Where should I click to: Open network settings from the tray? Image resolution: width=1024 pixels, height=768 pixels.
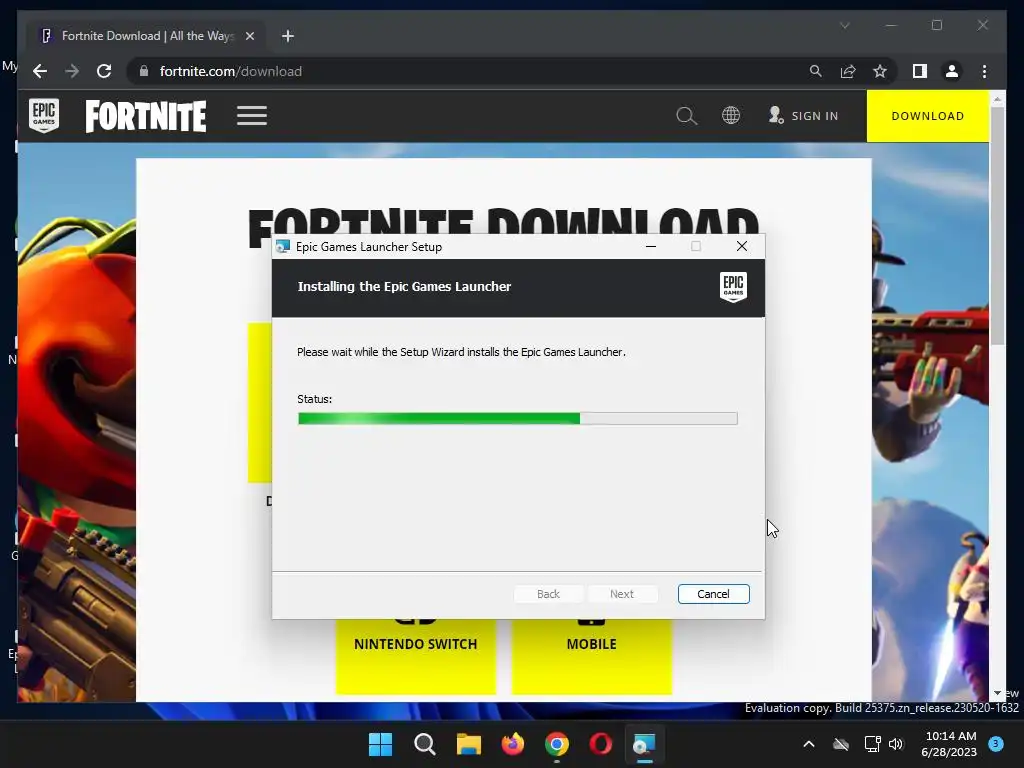tap(872, 744)
